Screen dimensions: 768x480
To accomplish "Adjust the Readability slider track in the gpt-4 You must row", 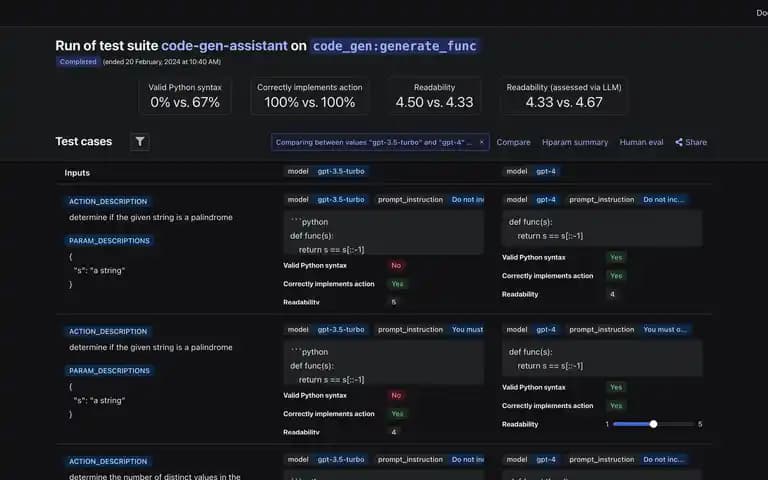I will click(x=653, y=424).
